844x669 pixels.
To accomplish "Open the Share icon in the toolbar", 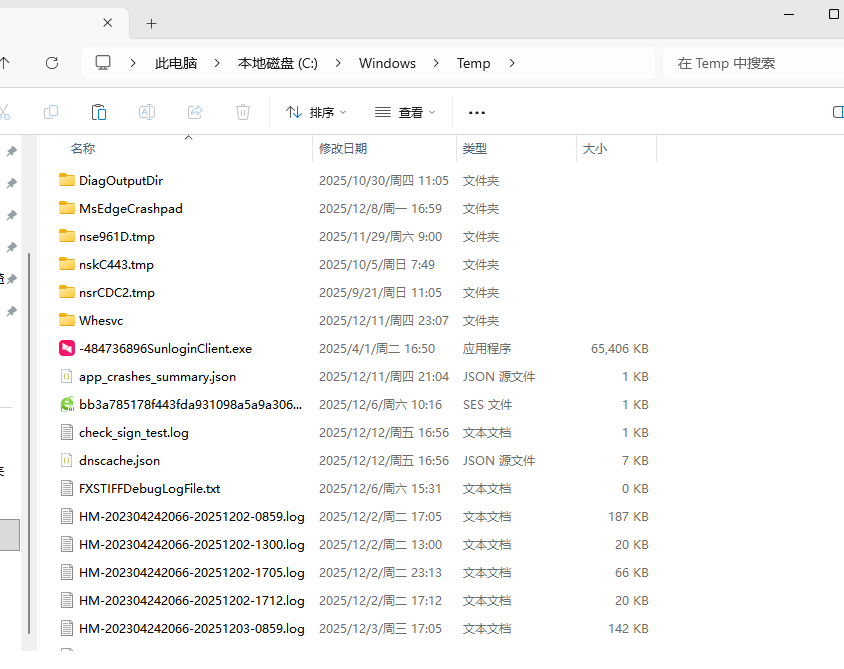I will pyautogui.click(x=195, y=111).
